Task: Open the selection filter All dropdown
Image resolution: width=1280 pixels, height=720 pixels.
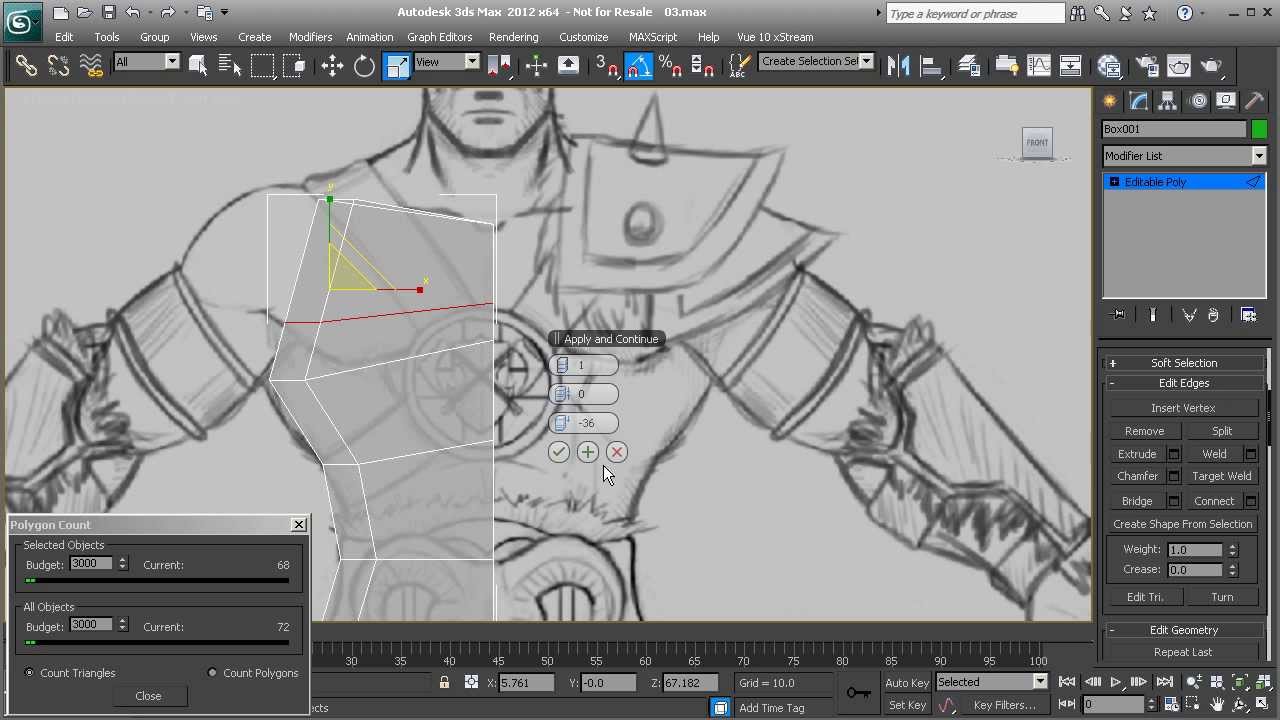Action: pyautogui.click(x=146, y=62)
